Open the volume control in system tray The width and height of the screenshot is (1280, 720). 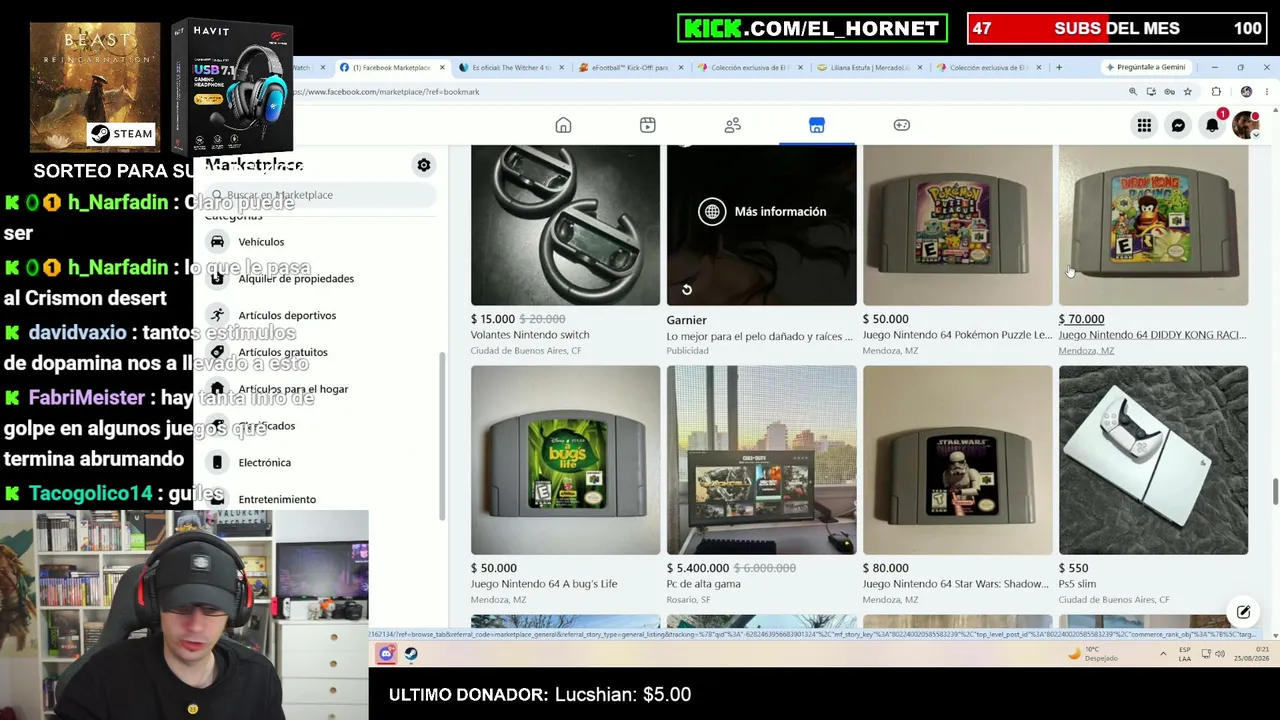[1222, 654]
